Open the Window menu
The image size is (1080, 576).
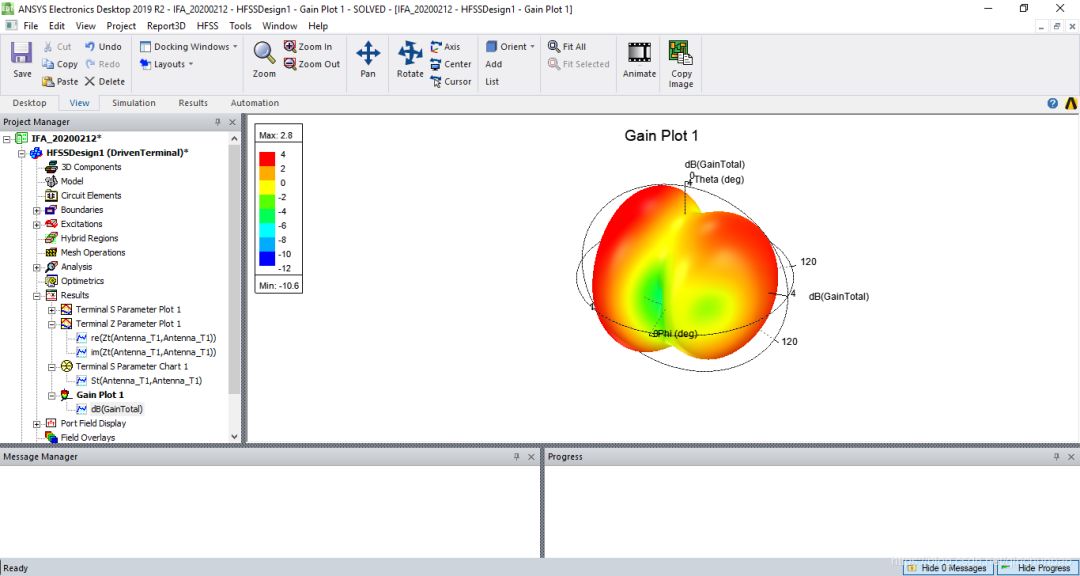(280, 26)
